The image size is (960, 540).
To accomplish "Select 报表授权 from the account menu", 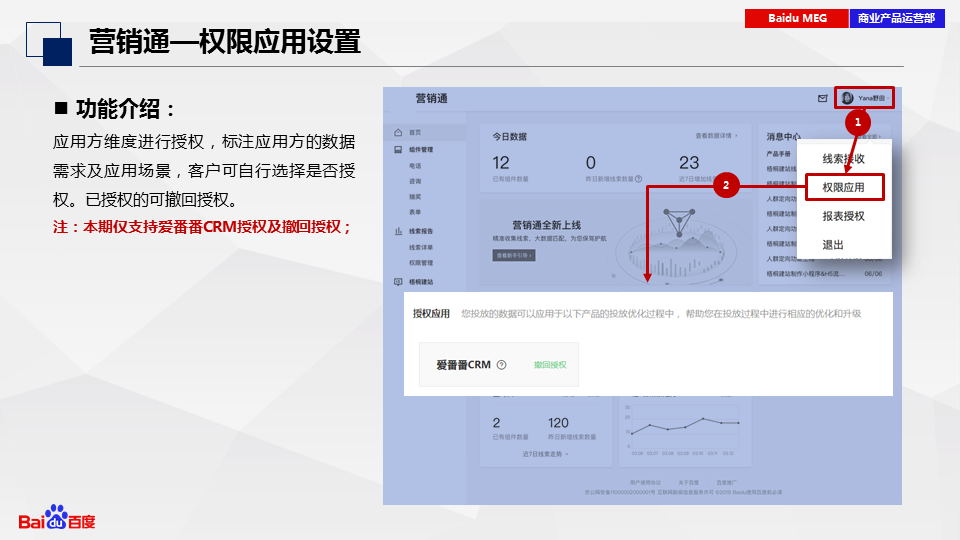I will [843, 216].
